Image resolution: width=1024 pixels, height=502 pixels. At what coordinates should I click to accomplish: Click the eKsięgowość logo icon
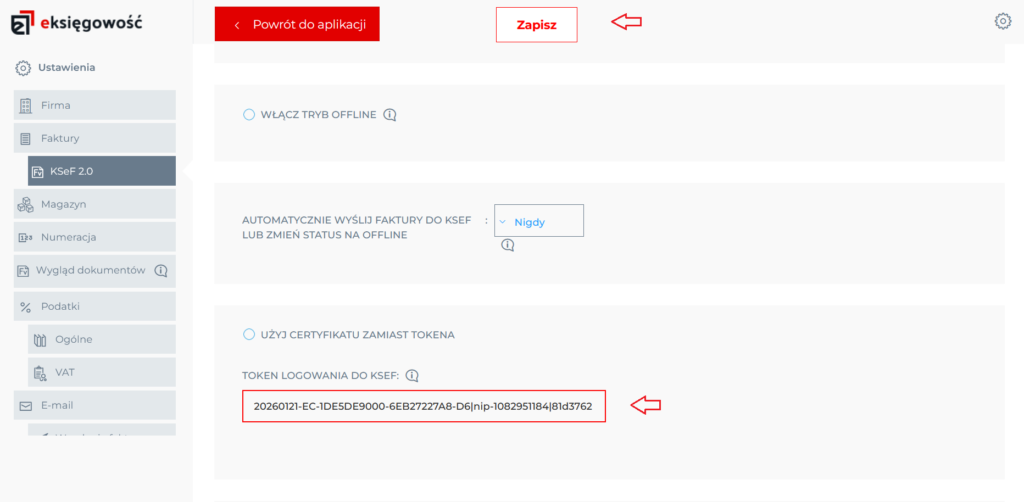coord(23,21)
